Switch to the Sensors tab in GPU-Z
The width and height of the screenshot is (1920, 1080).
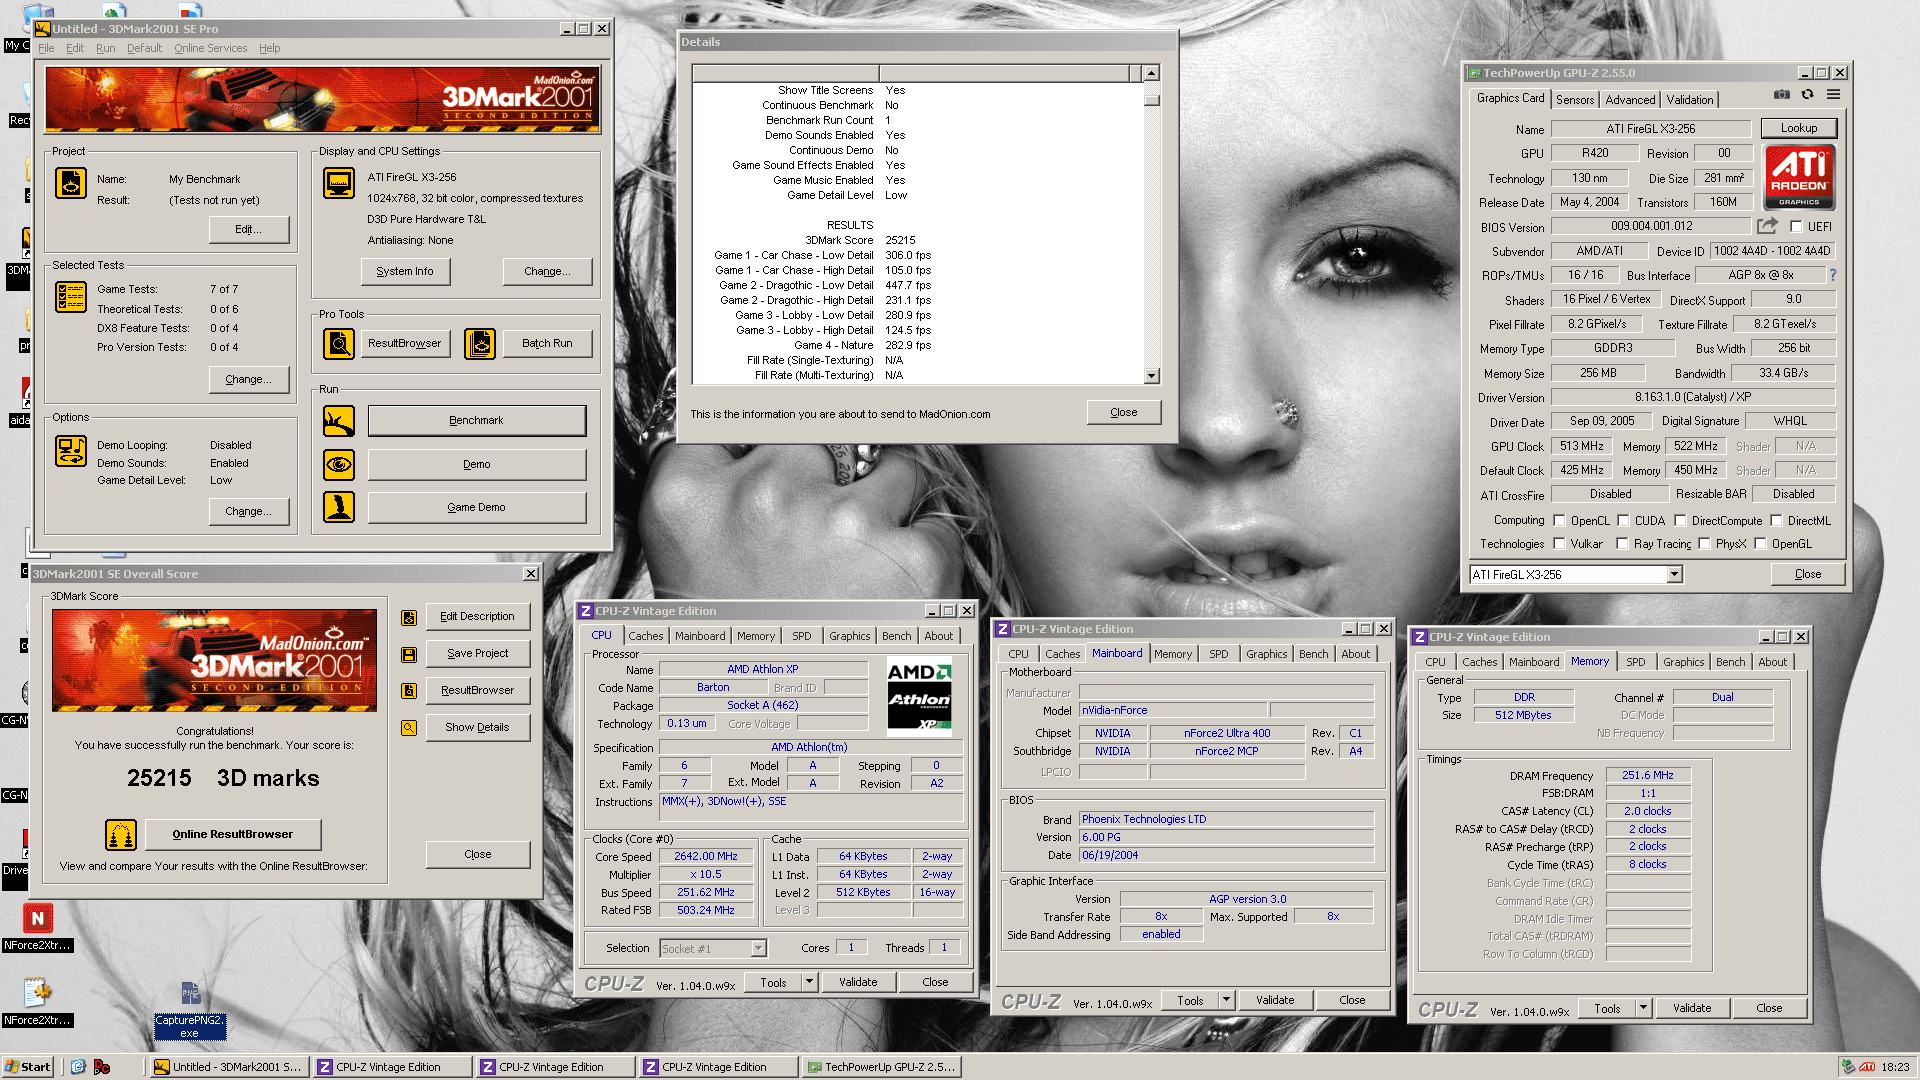point(1575,100)
